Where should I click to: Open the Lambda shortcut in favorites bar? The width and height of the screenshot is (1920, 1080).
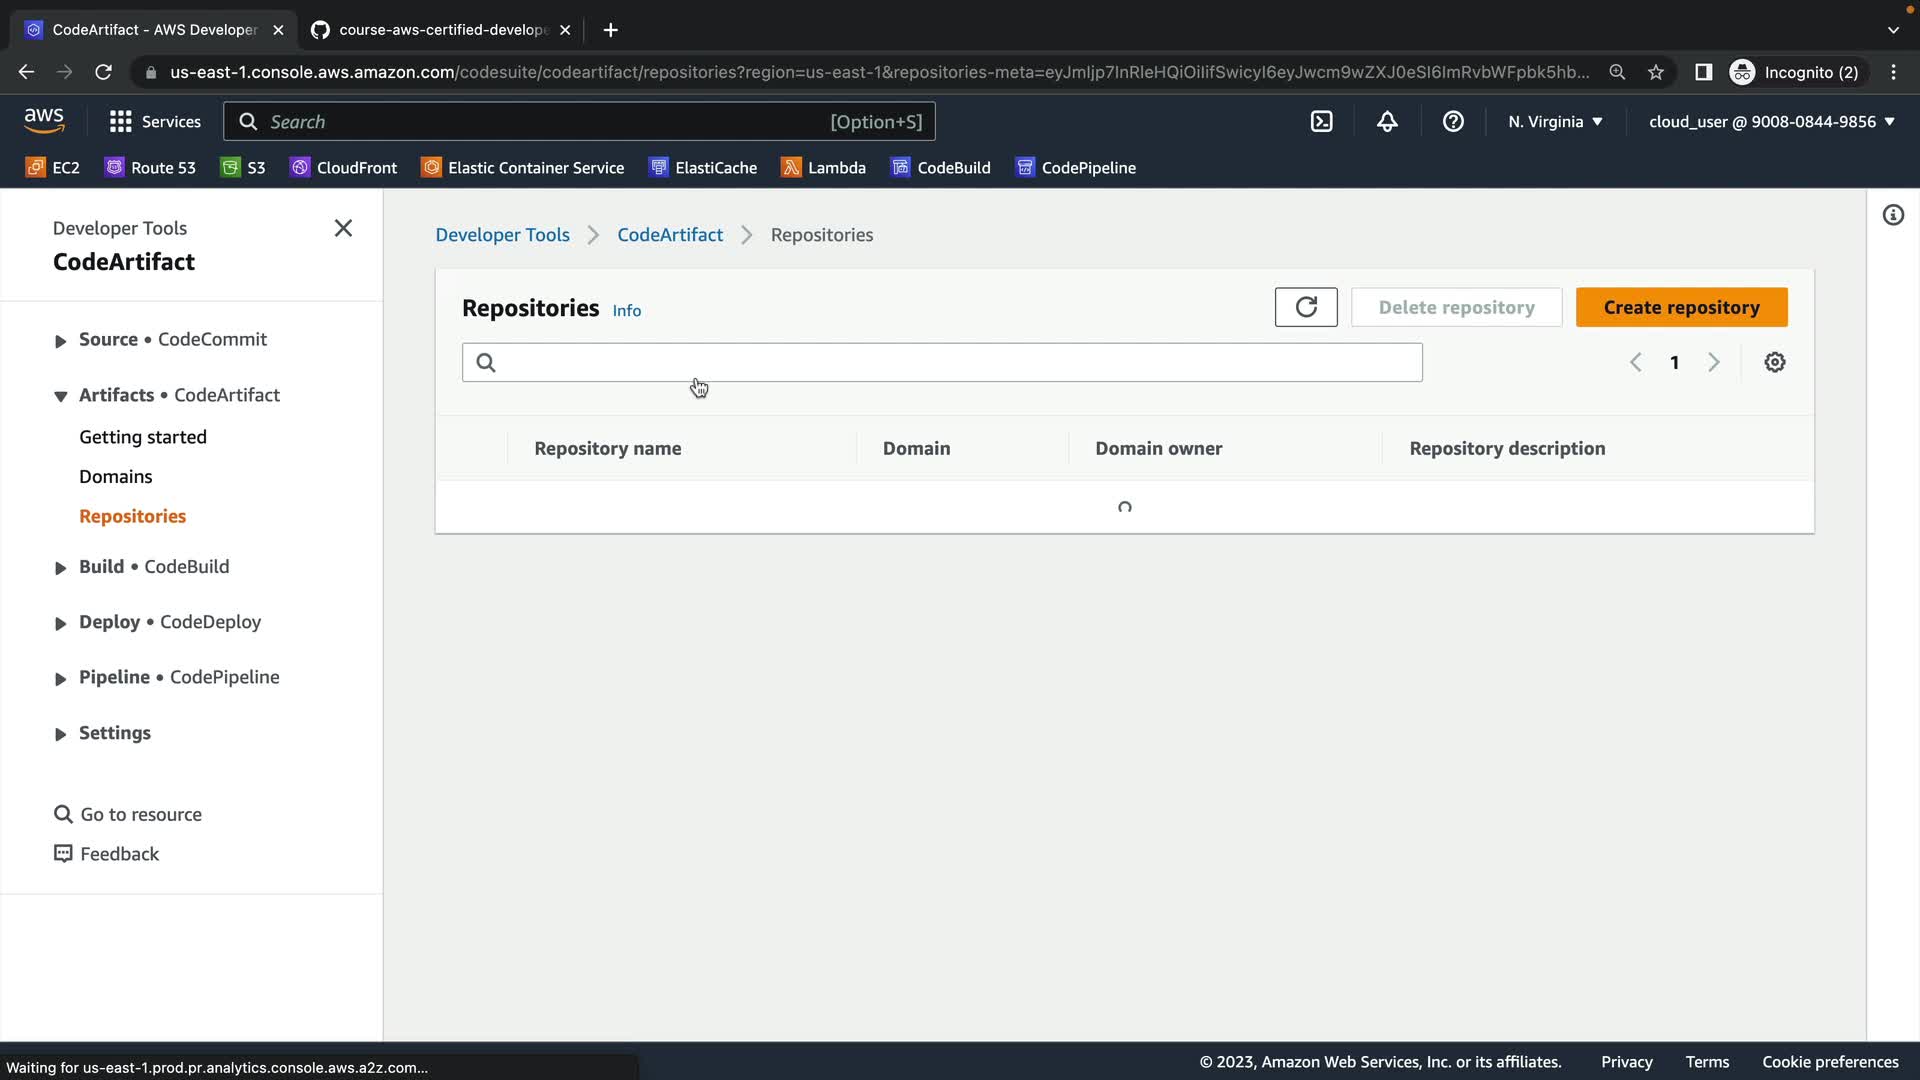click(823, 167)
